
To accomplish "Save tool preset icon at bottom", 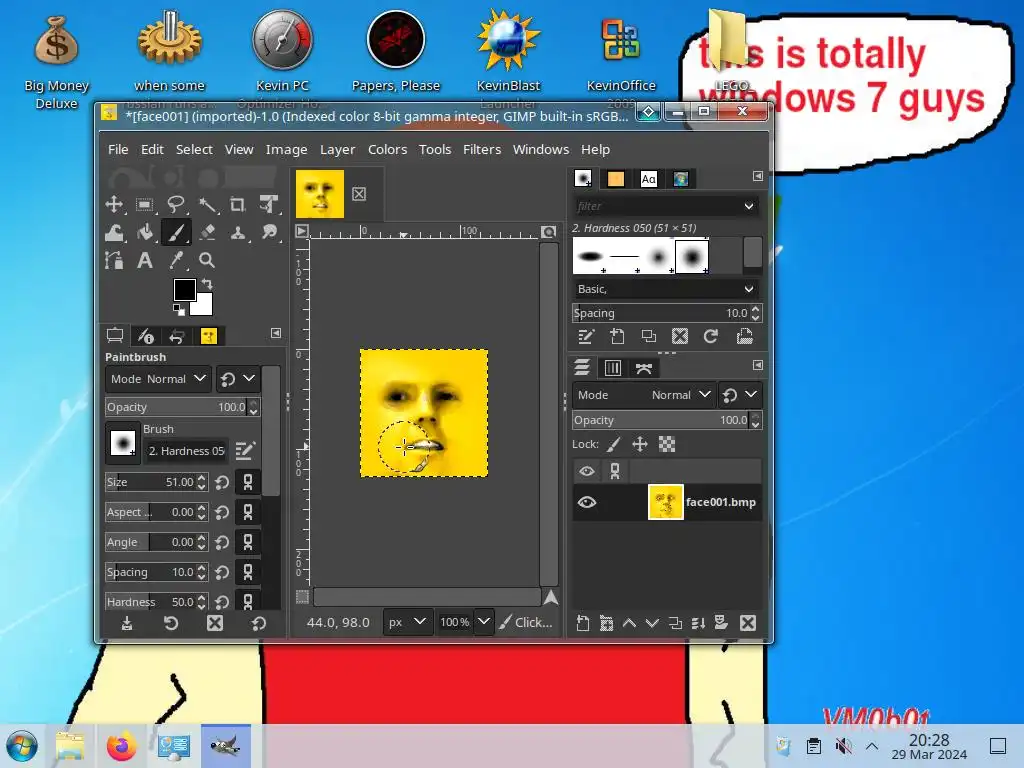I will (127, 624).
